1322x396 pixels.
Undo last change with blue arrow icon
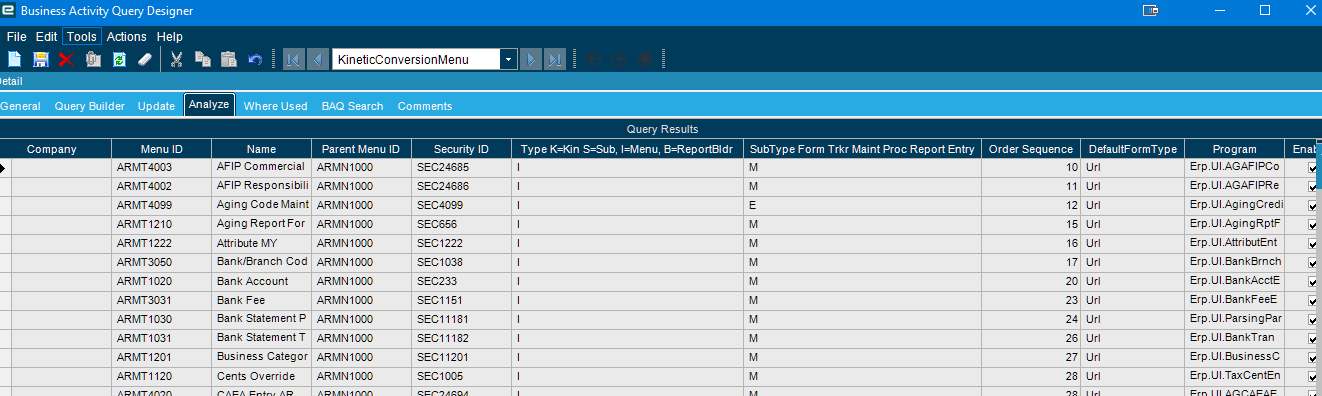[x=255, y=60]
